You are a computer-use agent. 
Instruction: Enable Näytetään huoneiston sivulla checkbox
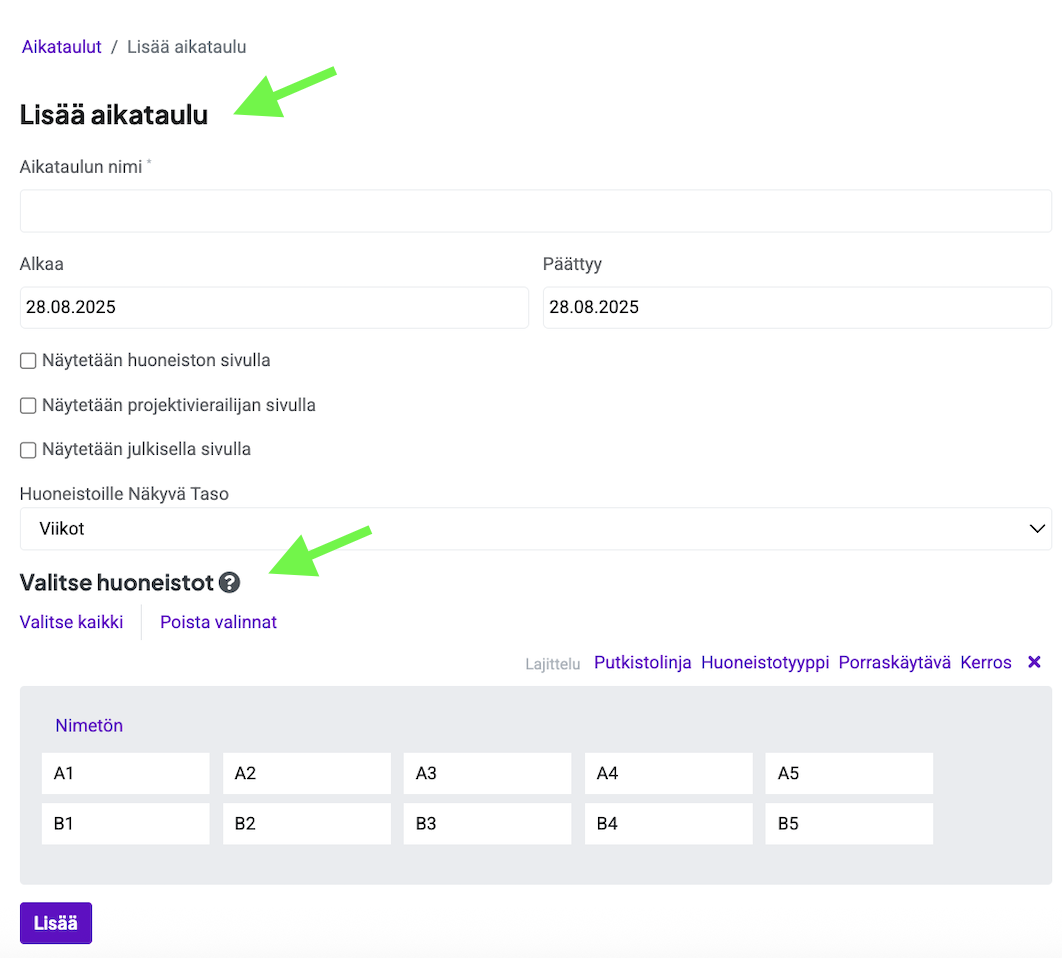tap(29, 361)
